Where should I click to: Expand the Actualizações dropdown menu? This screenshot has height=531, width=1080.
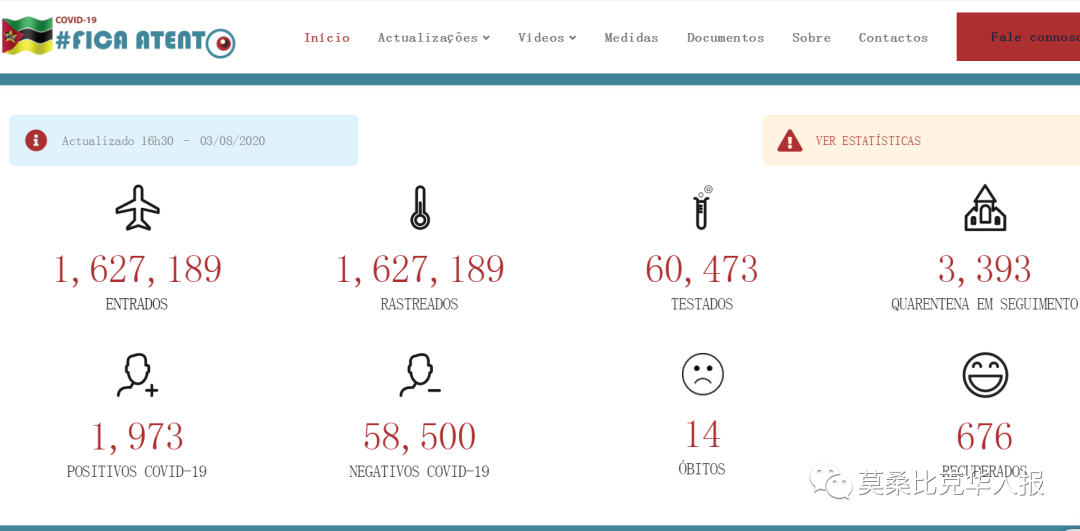[x=433, y=38]
